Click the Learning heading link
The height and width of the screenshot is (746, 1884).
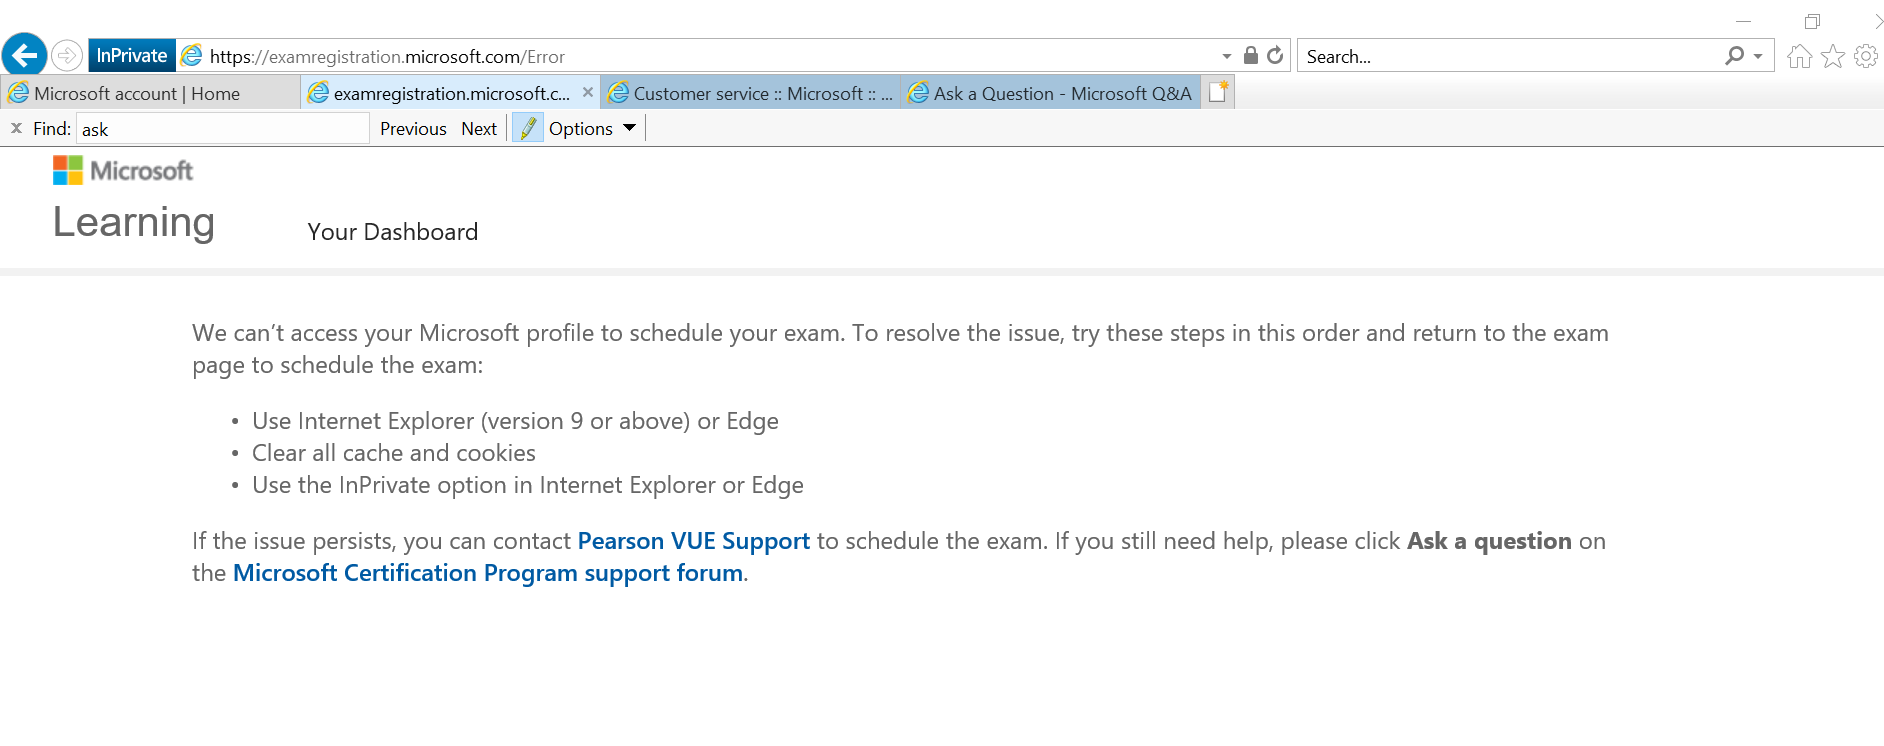pyautogui.click(x=134, y=222)
